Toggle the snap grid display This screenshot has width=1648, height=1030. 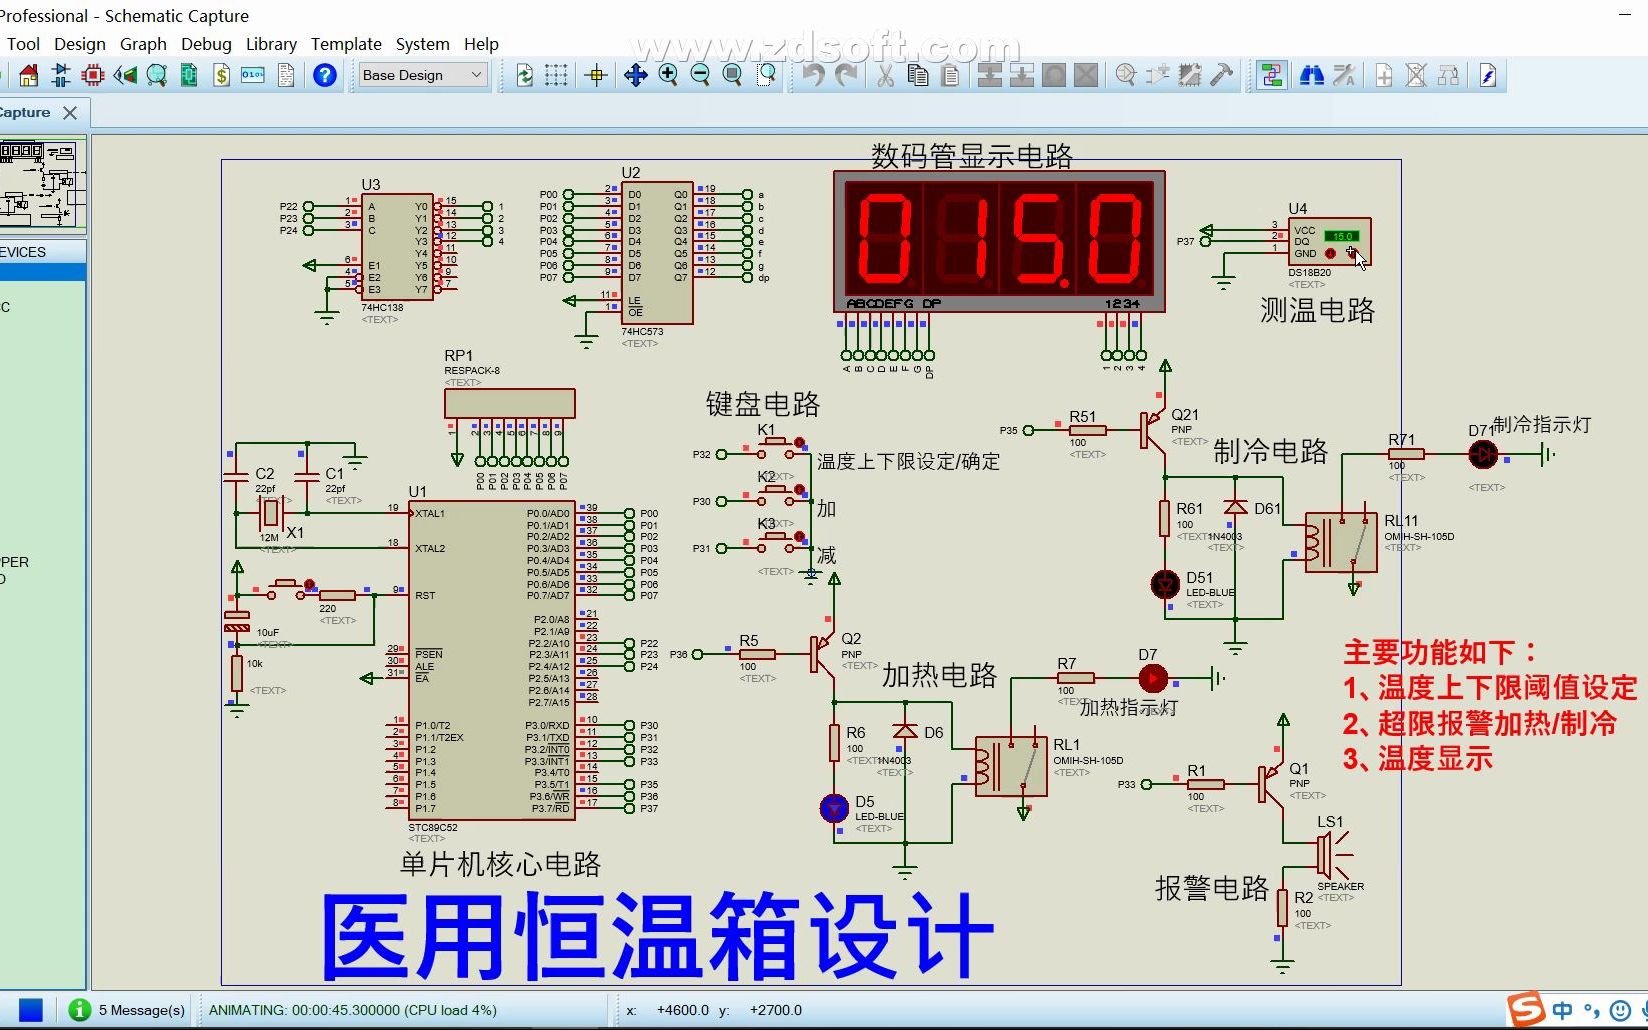556,75
